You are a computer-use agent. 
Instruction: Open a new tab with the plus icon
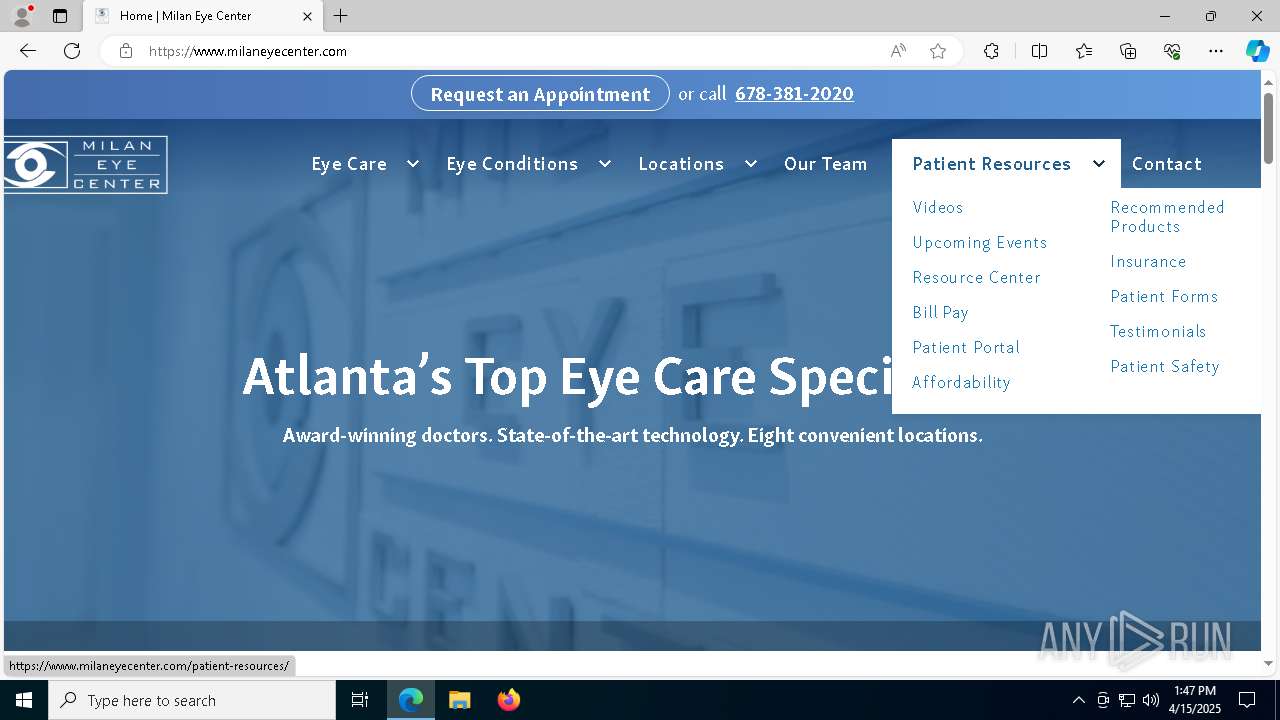click(341, 16)
